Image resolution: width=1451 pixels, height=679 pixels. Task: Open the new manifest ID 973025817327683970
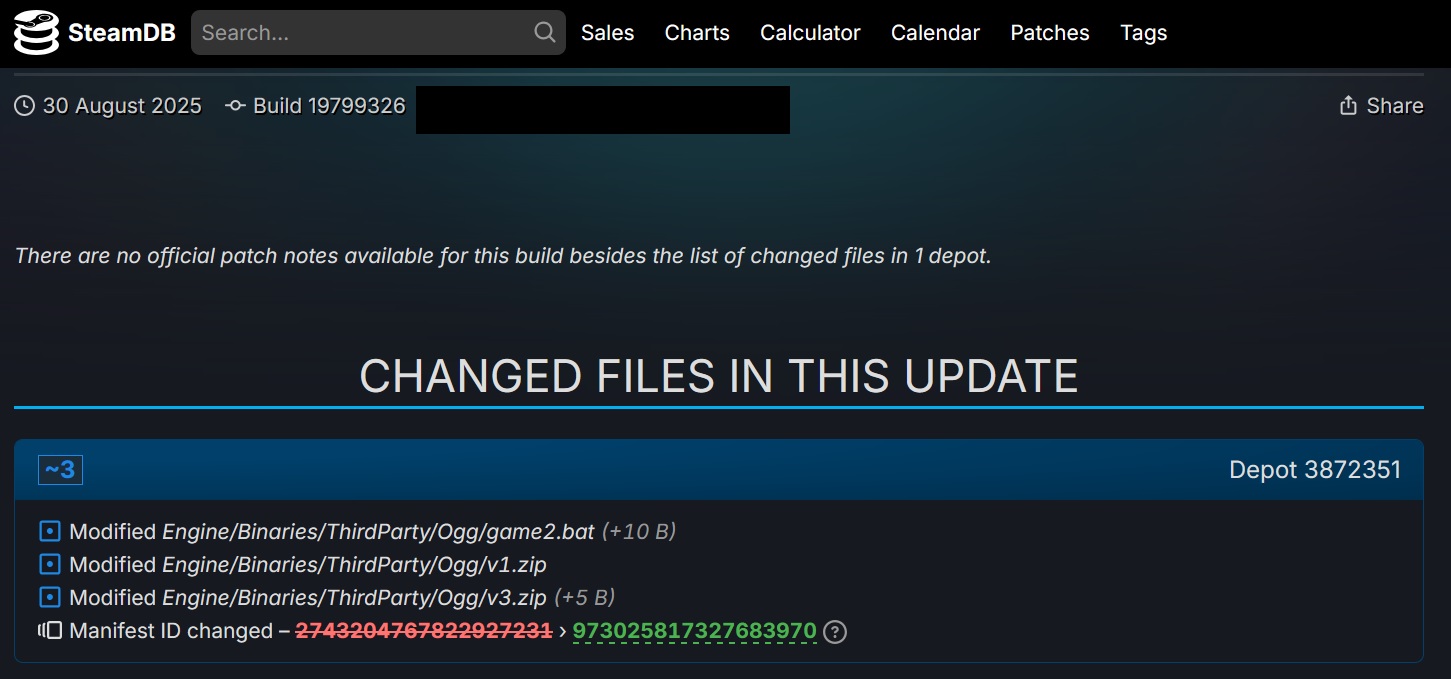694,631
